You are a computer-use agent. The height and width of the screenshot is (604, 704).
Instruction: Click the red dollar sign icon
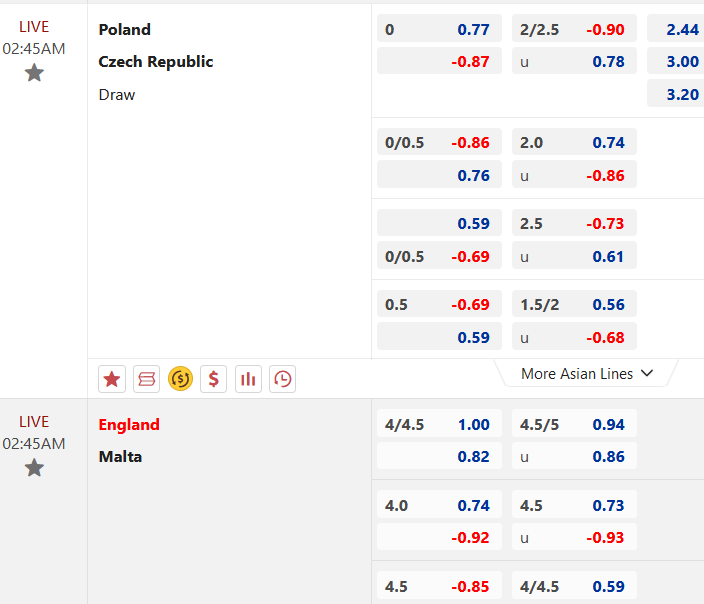[x=213, y=379]
